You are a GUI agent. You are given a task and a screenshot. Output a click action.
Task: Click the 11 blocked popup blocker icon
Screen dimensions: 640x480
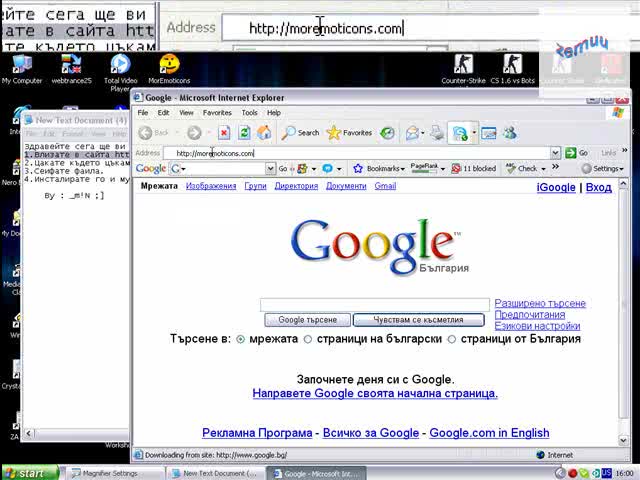pos(473,168)
